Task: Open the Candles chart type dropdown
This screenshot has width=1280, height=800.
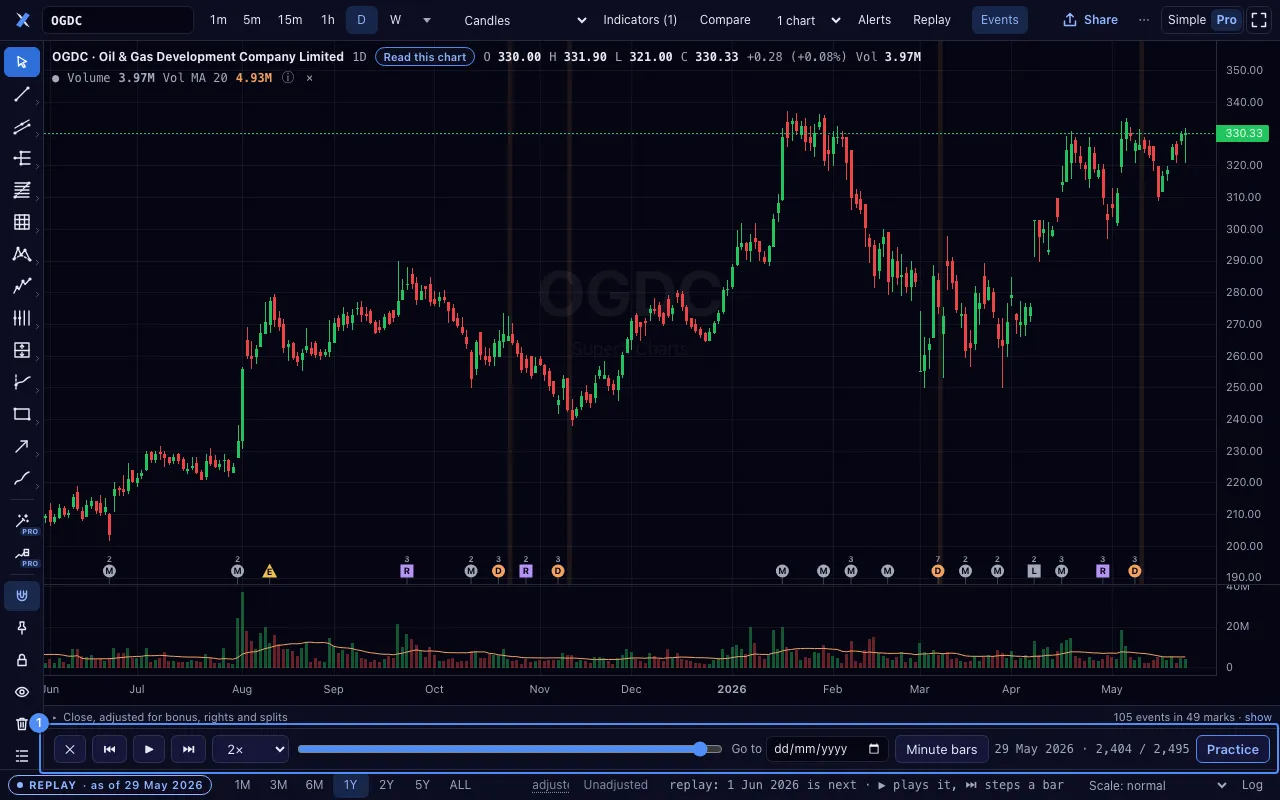Action: [525, 20]
